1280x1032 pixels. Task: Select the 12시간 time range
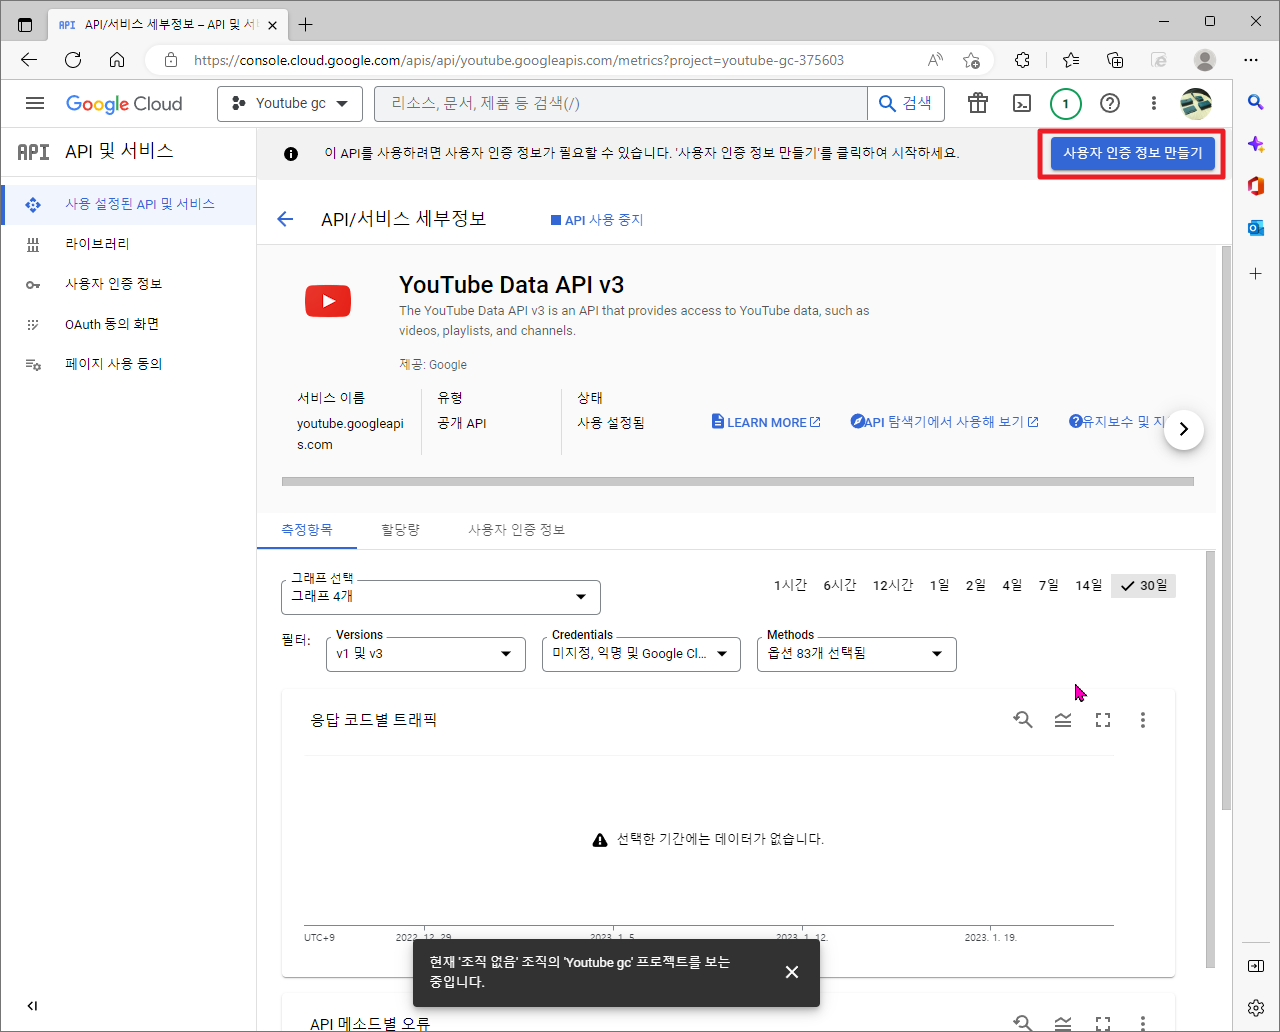(893, 585)
